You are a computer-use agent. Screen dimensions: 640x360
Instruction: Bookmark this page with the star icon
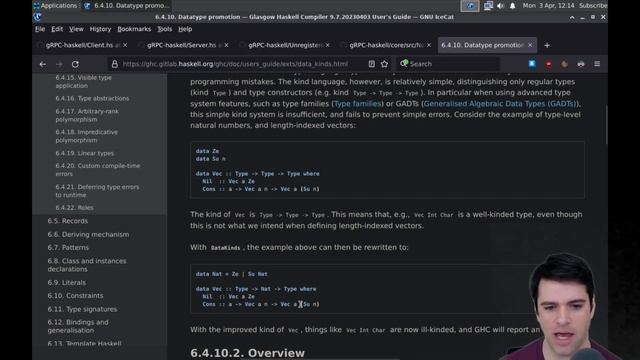384,64
